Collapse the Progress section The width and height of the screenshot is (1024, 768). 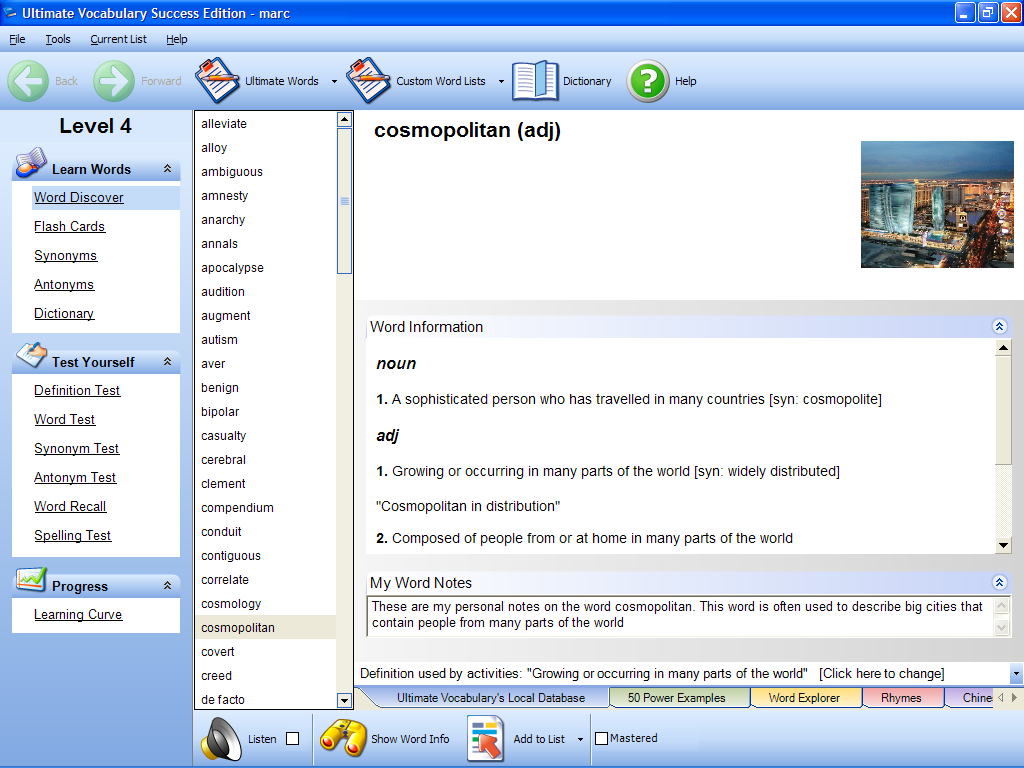167,586
